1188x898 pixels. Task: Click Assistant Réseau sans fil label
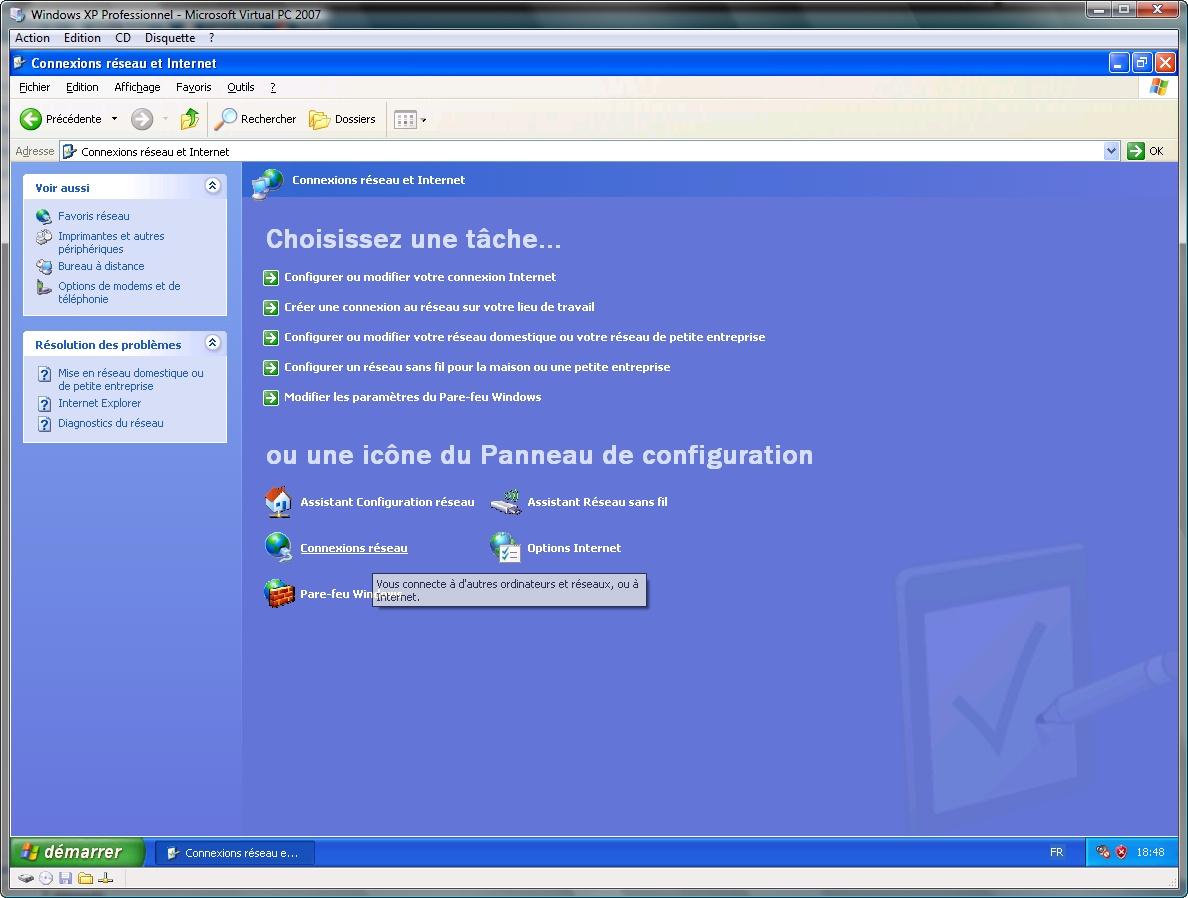(597, 502)
